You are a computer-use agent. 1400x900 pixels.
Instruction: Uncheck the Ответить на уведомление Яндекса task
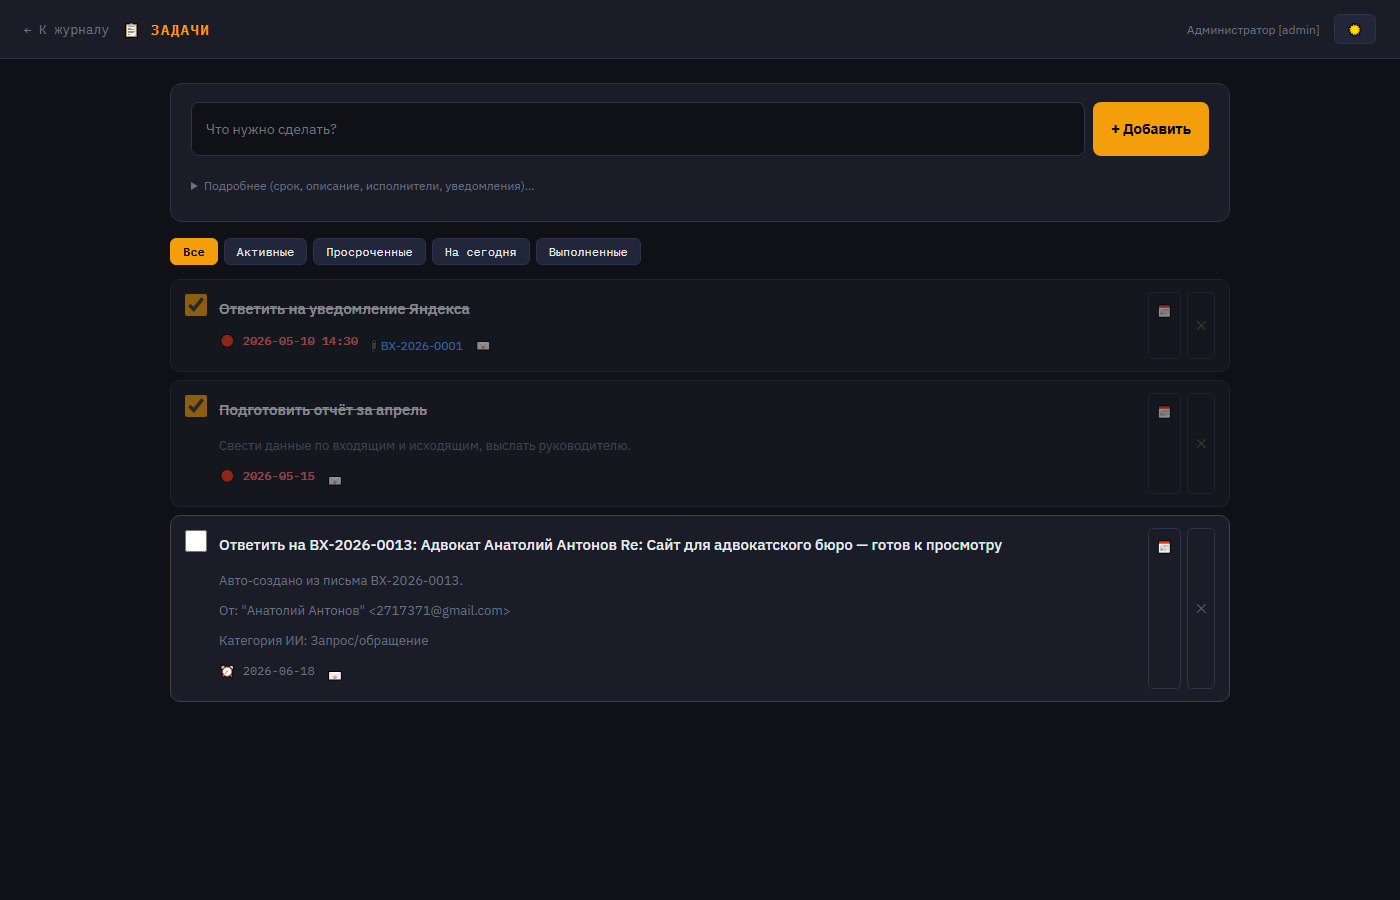196,305
